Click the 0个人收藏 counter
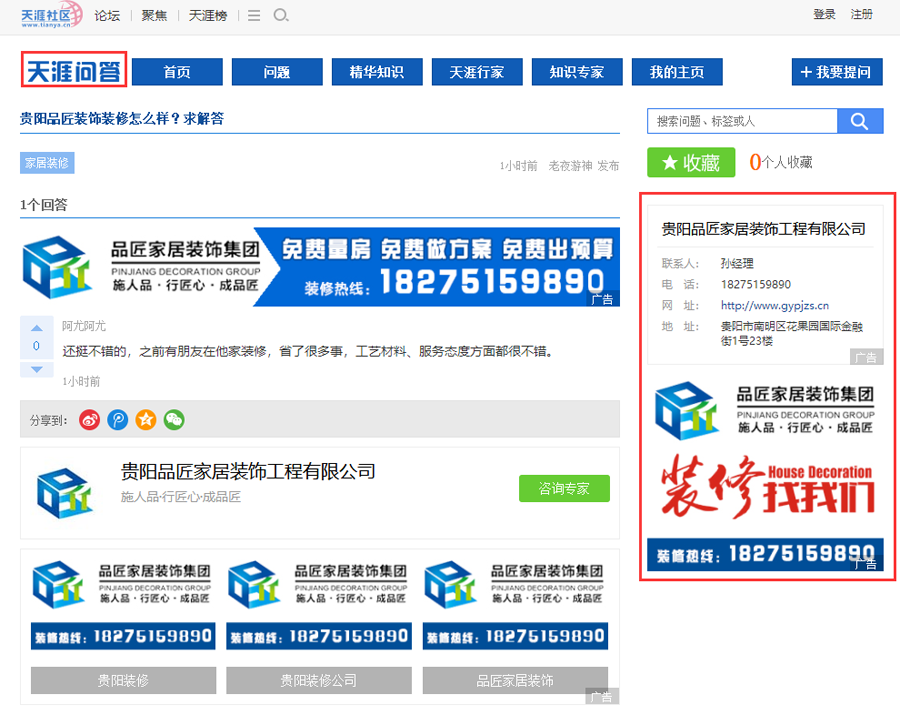 point(781,162)
